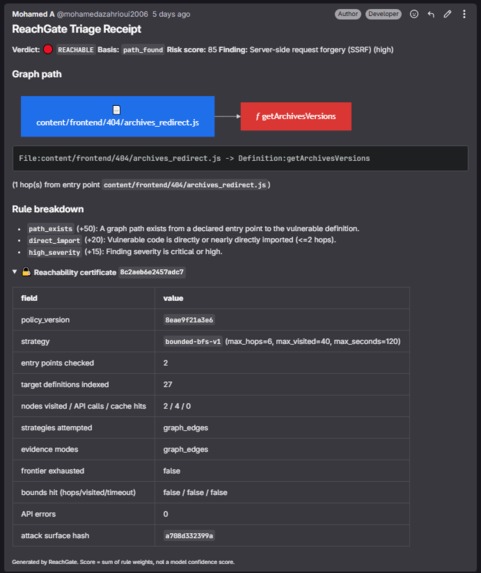Viewport: 481px width, 573px height.
Task: Click the bounded-bfs-v1 strategy value
Action: point(193,342)
